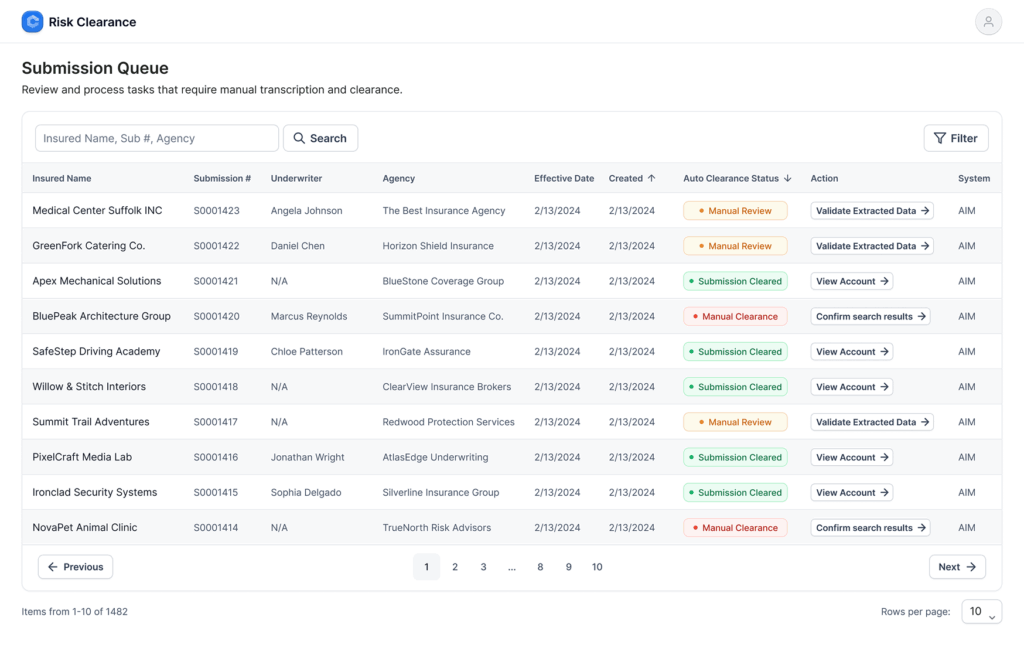Expand the Rows per page dropdown
The height and width of the screenshot is (665, 1024).
click(x=981, y=611)
